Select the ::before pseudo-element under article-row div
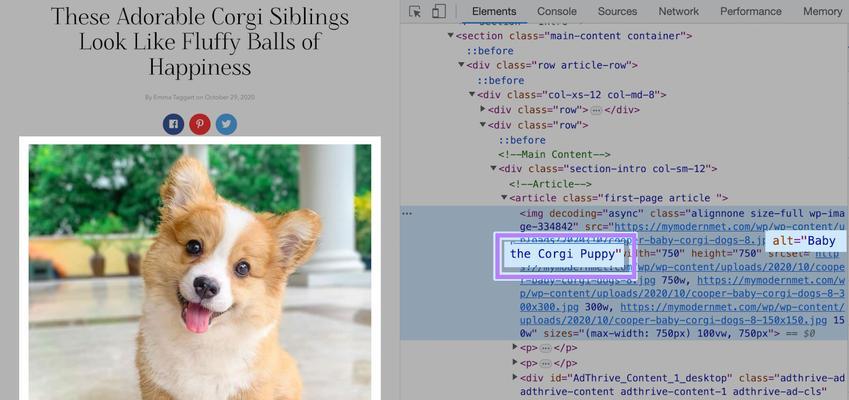Image resolution: width=849 pixels, height=400 pixels. 500,81
